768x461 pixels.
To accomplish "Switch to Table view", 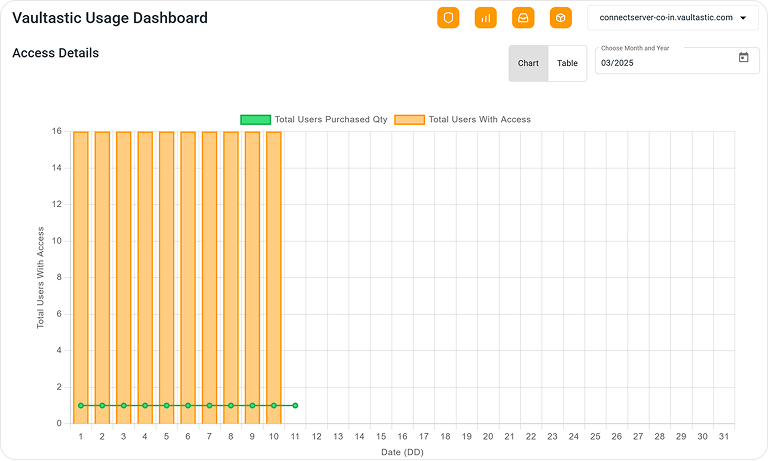I will point(567,63).
